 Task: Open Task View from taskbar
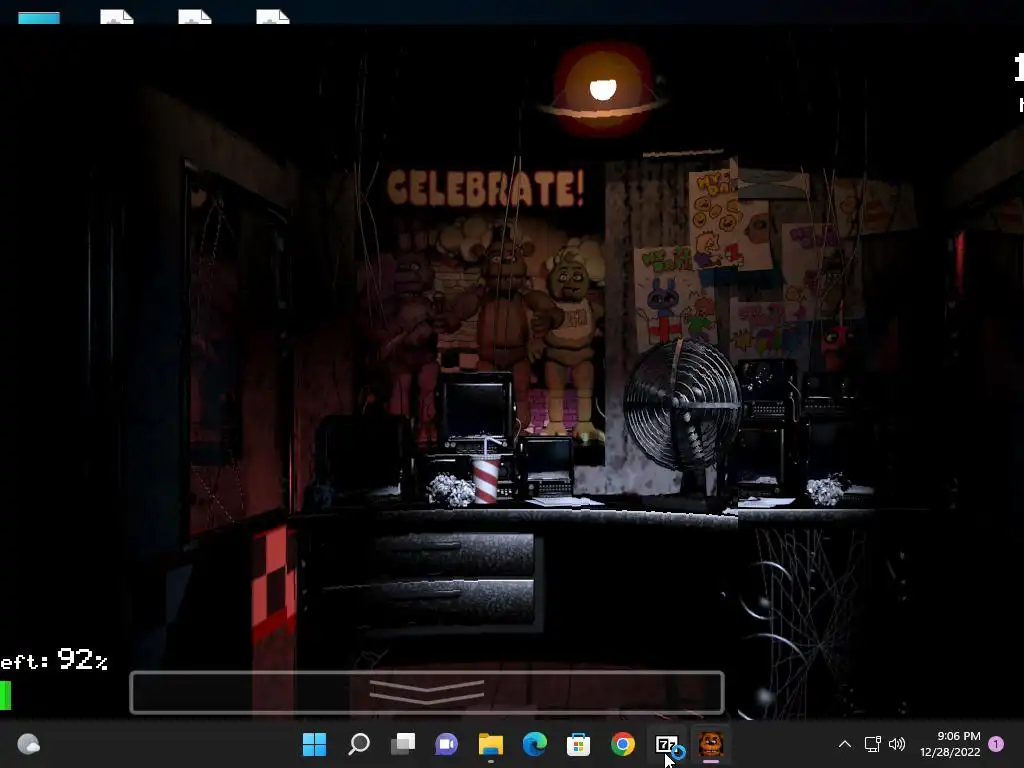coord(402,744)
